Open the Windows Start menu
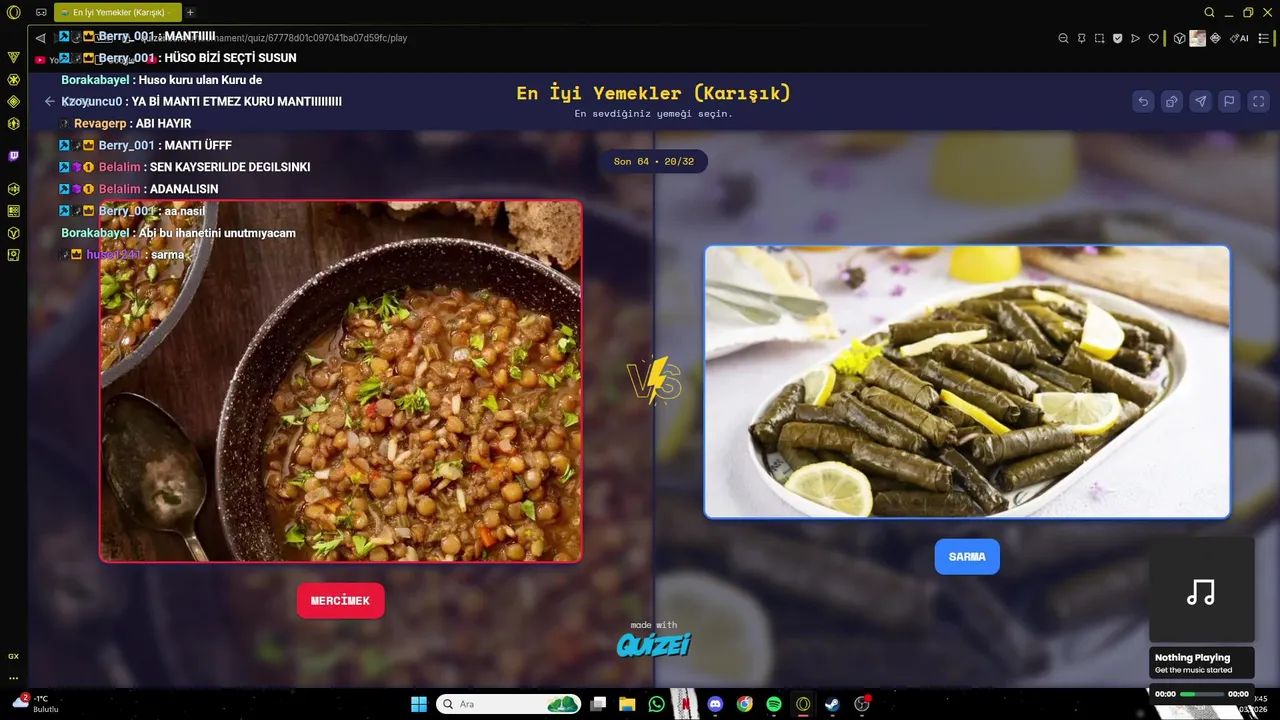 click(x=418, y=704)
